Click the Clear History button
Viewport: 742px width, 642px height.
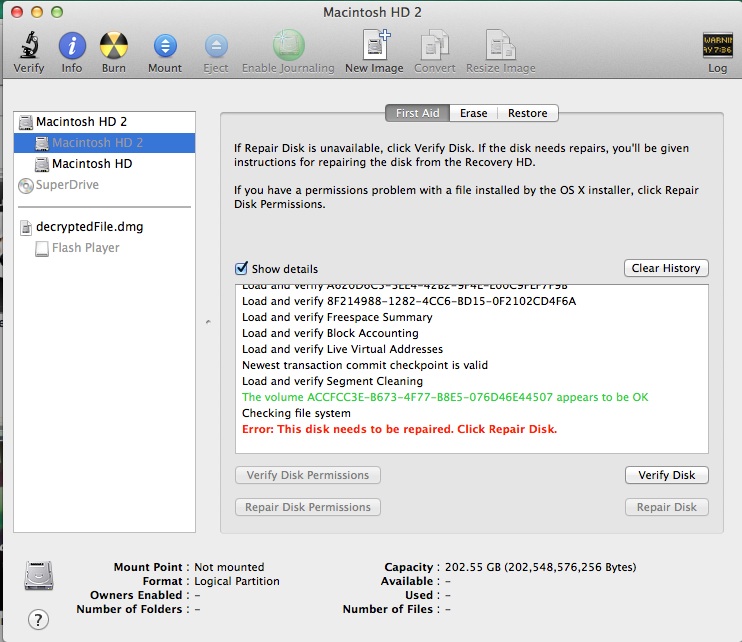pyautogui.click(x=666, y=268)
